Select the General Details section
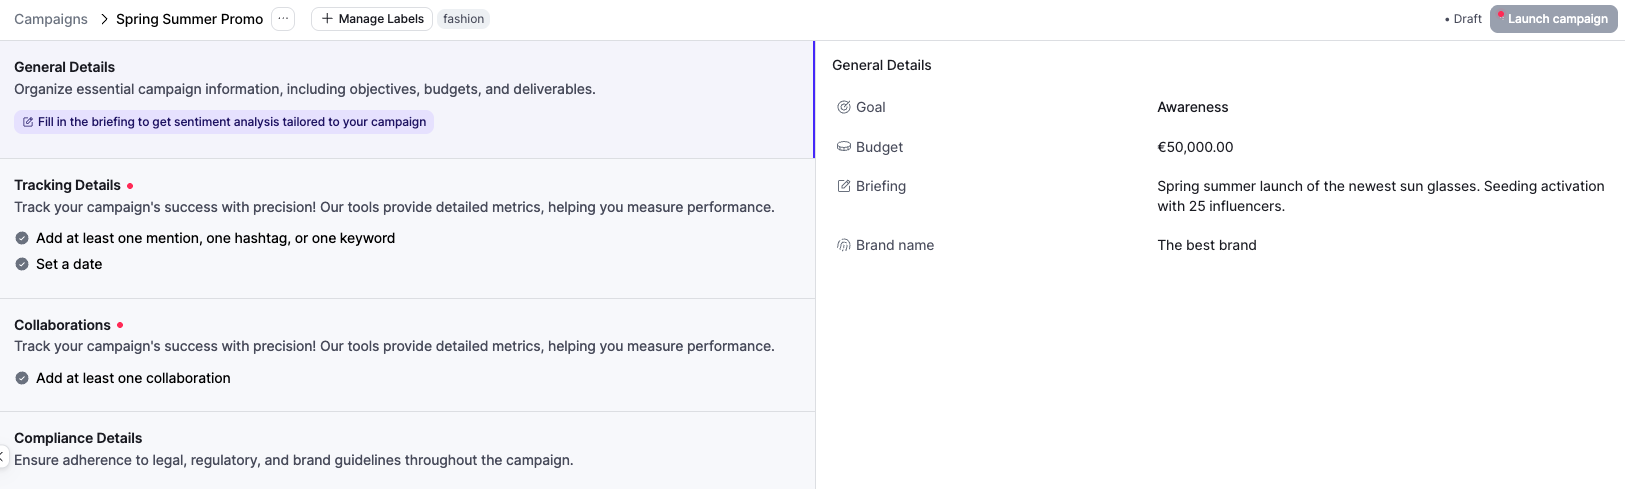1625x489 pixels. pos(65,67)
